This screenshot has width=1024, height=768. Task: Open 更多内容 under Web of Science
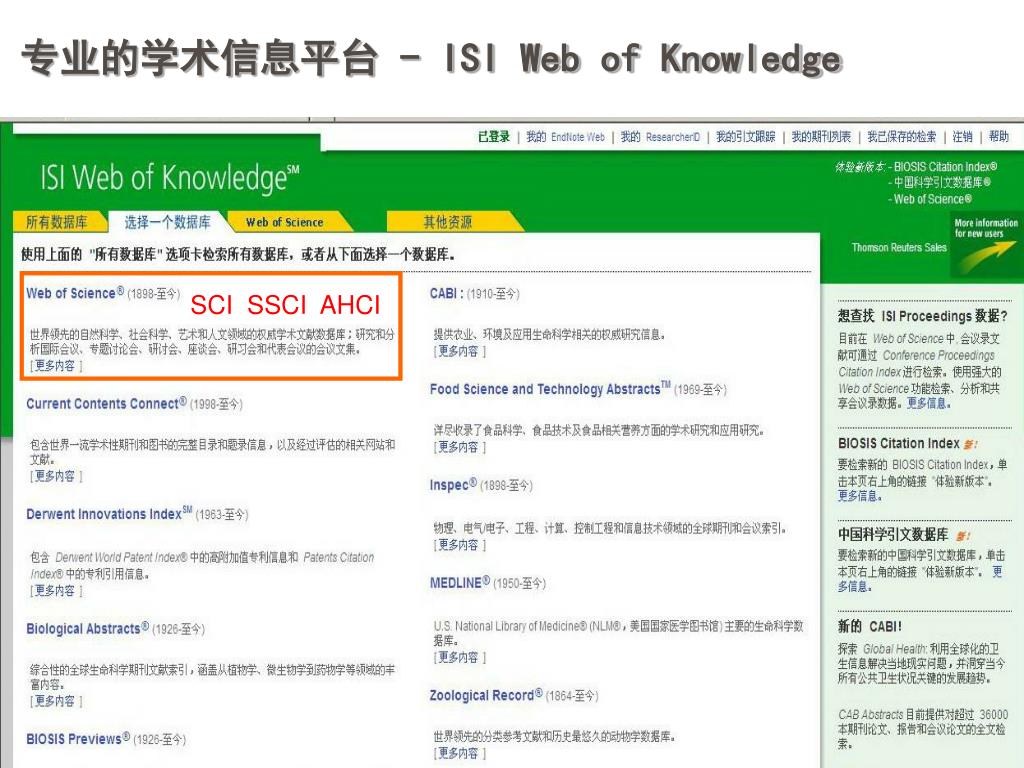pyautogui.click(x=55, y=366)
